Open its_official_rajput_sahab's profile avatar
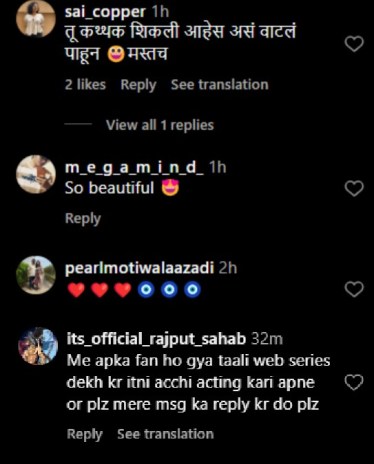This screenshot has width=374, height=464. pos(38,346)
